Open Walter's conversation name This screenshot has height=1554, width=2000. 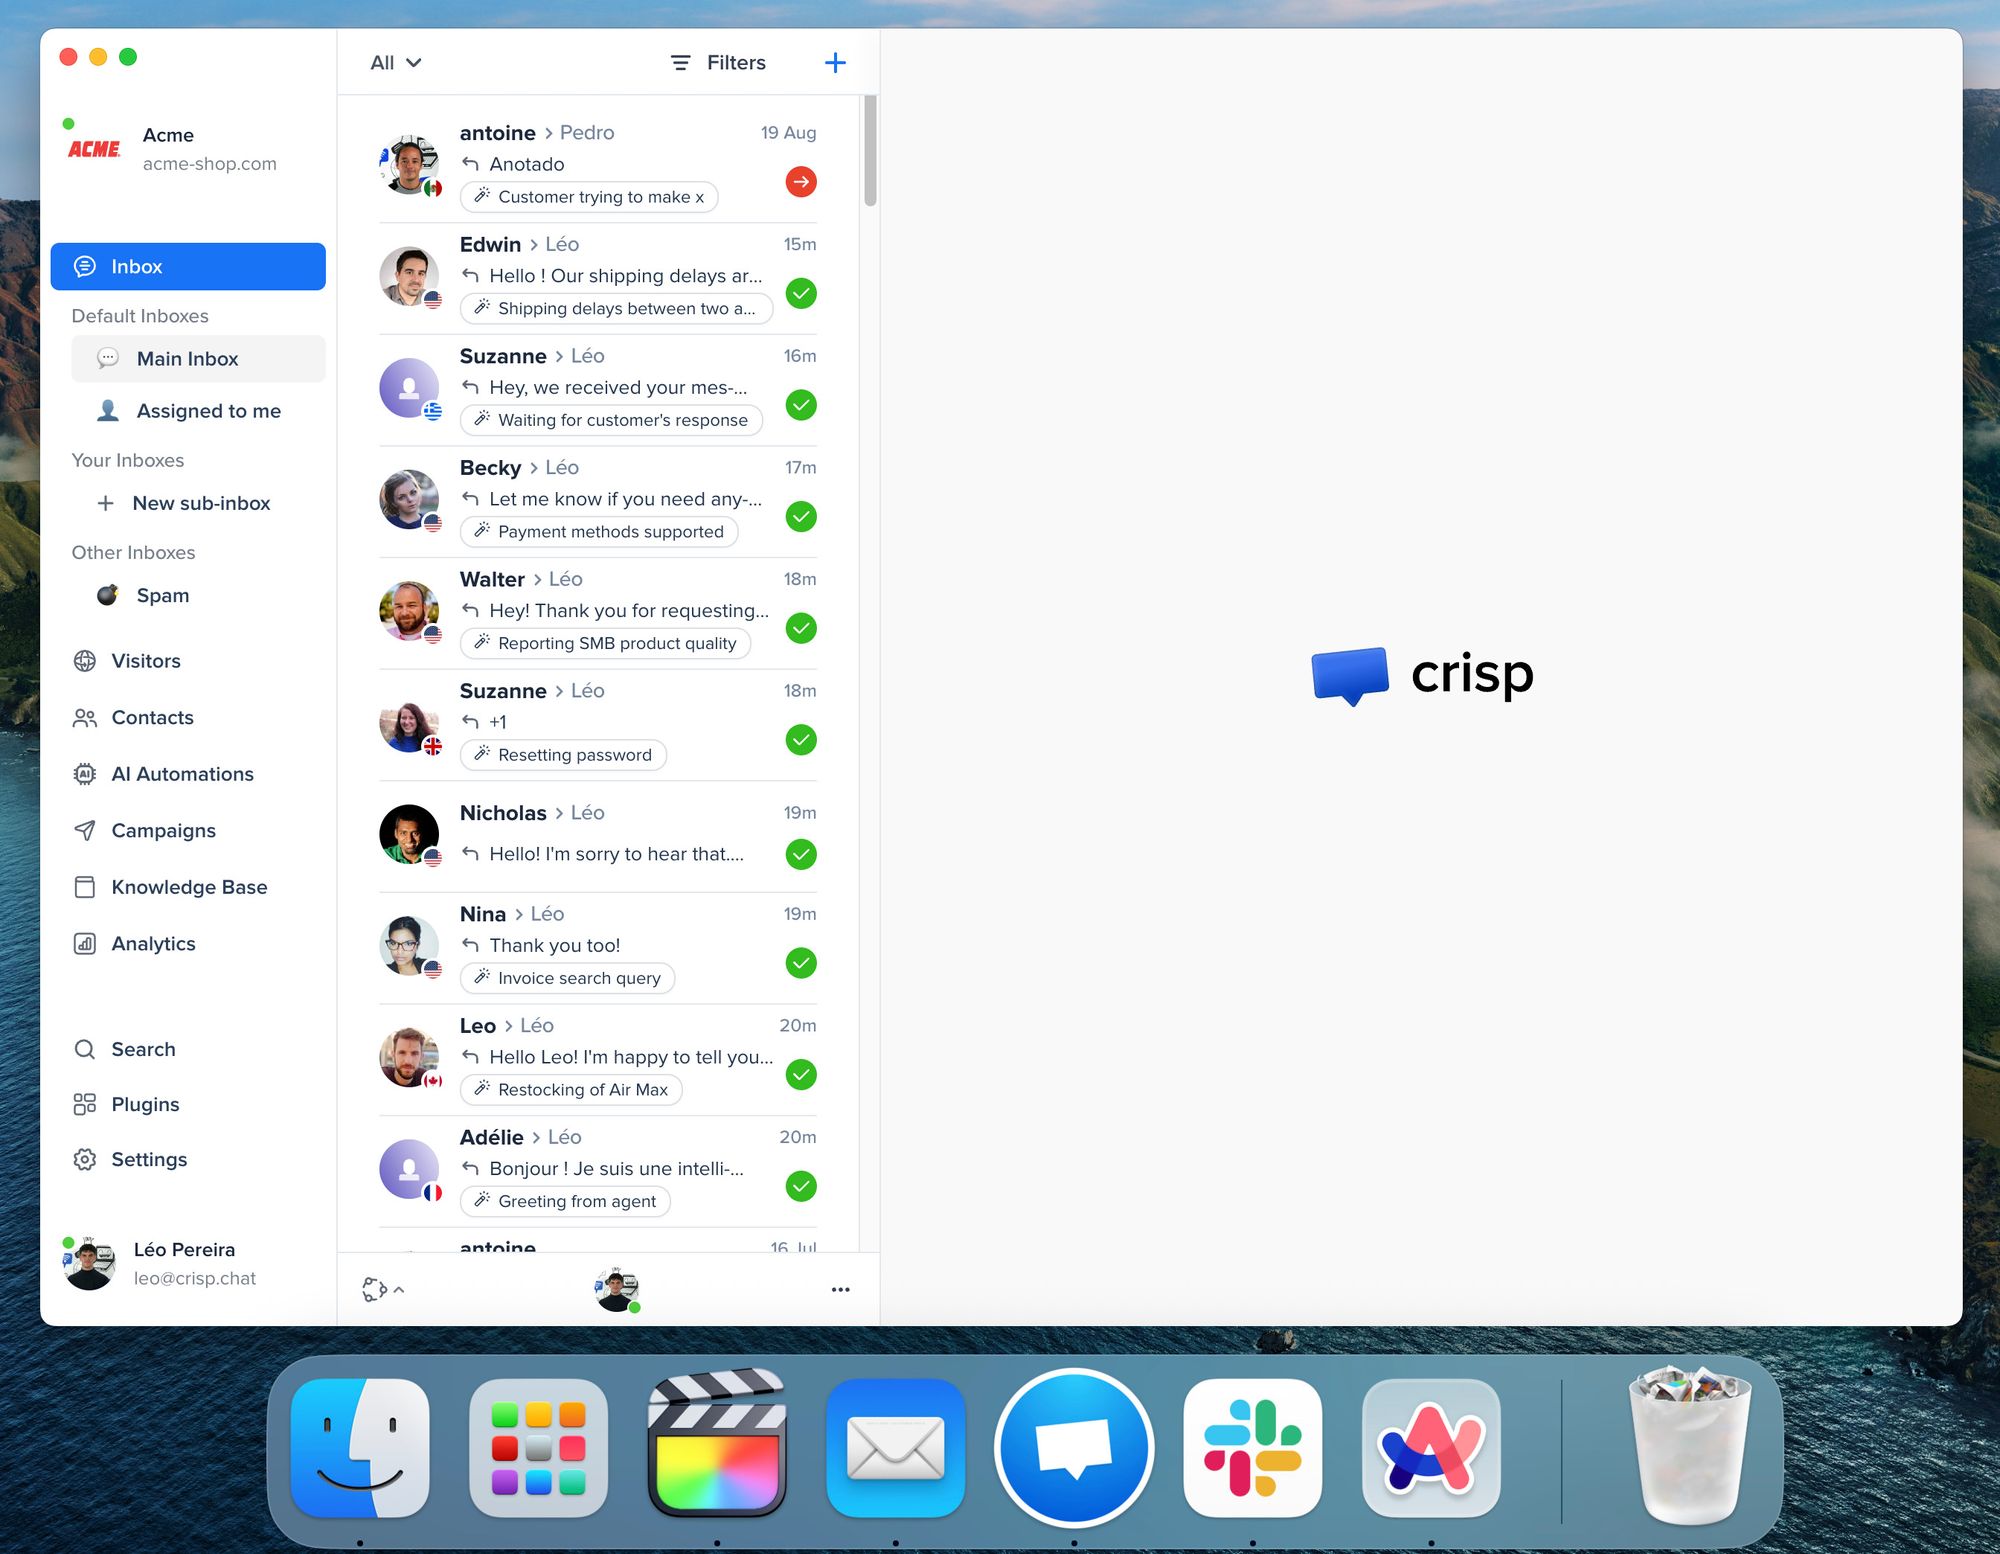492,580
